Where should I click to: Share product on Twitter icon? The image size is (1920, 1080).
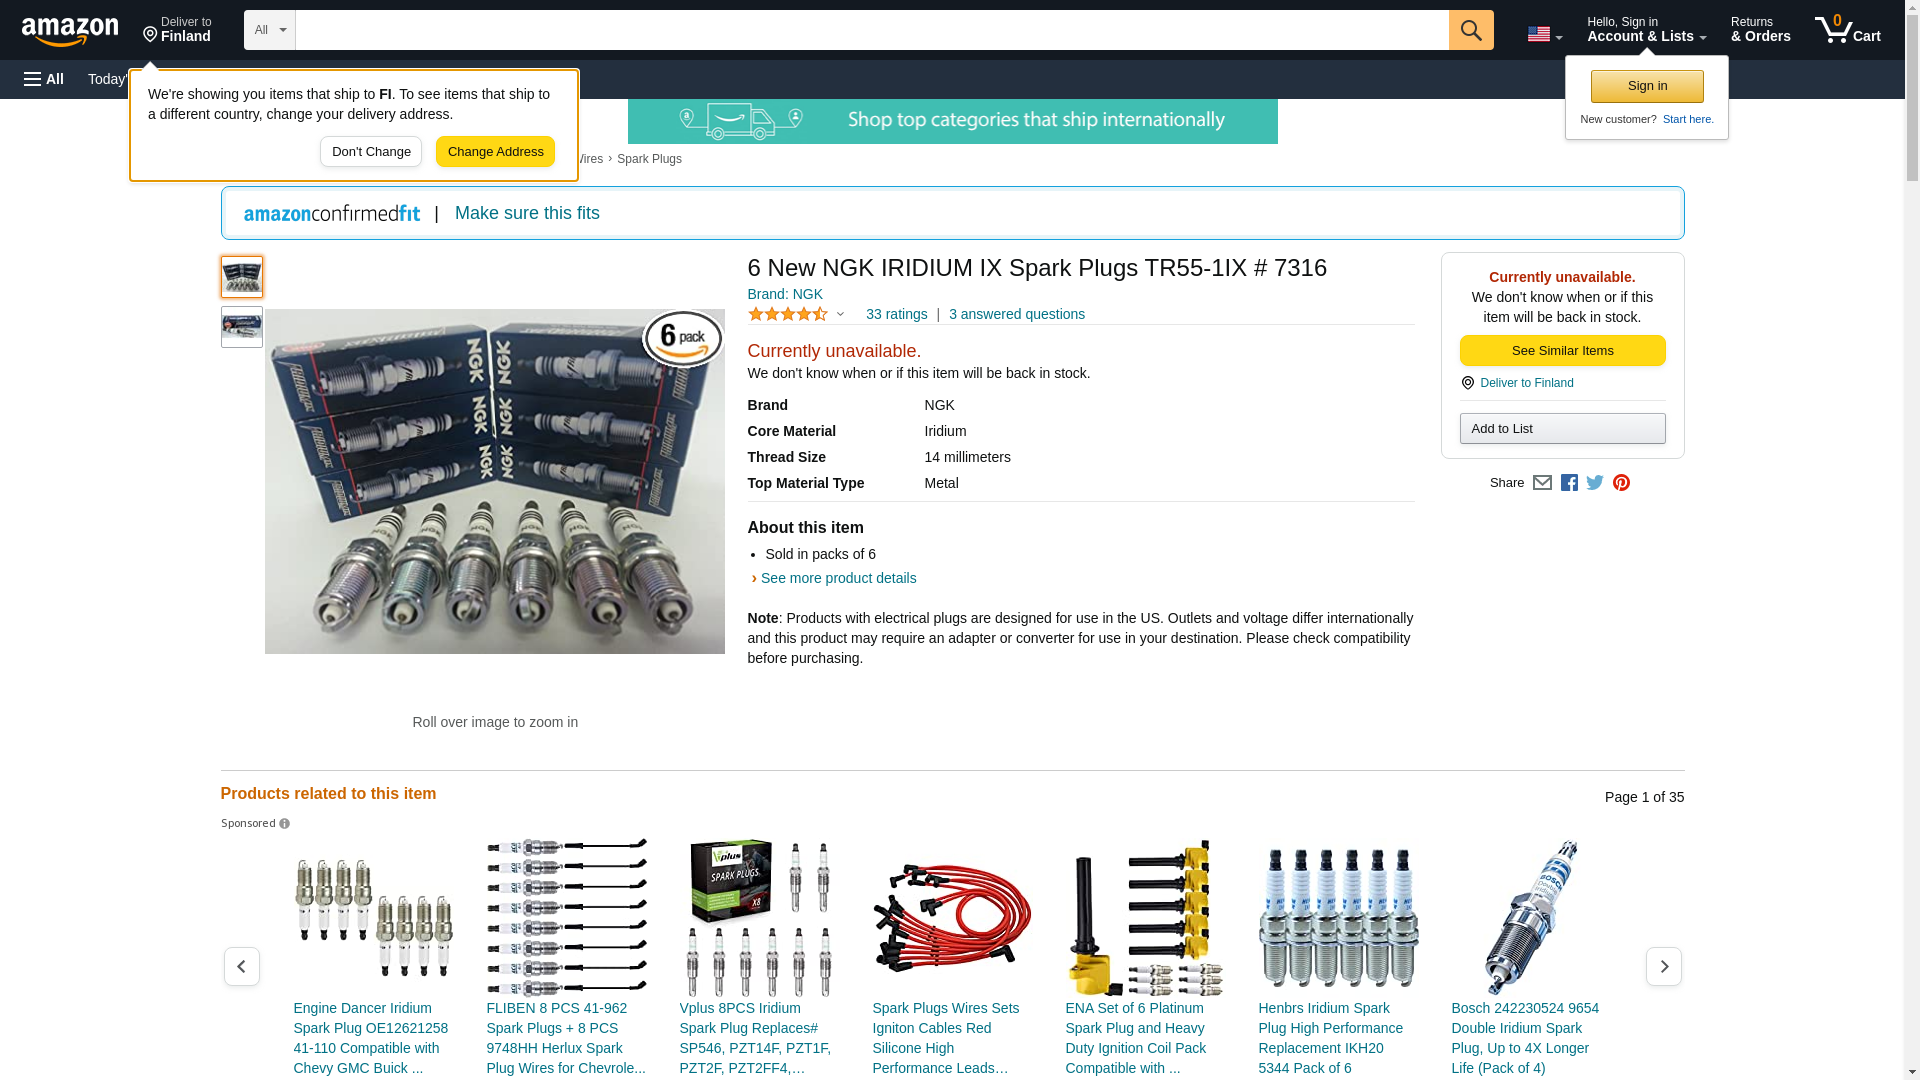pyautogui.click(x=1595, y=483)
